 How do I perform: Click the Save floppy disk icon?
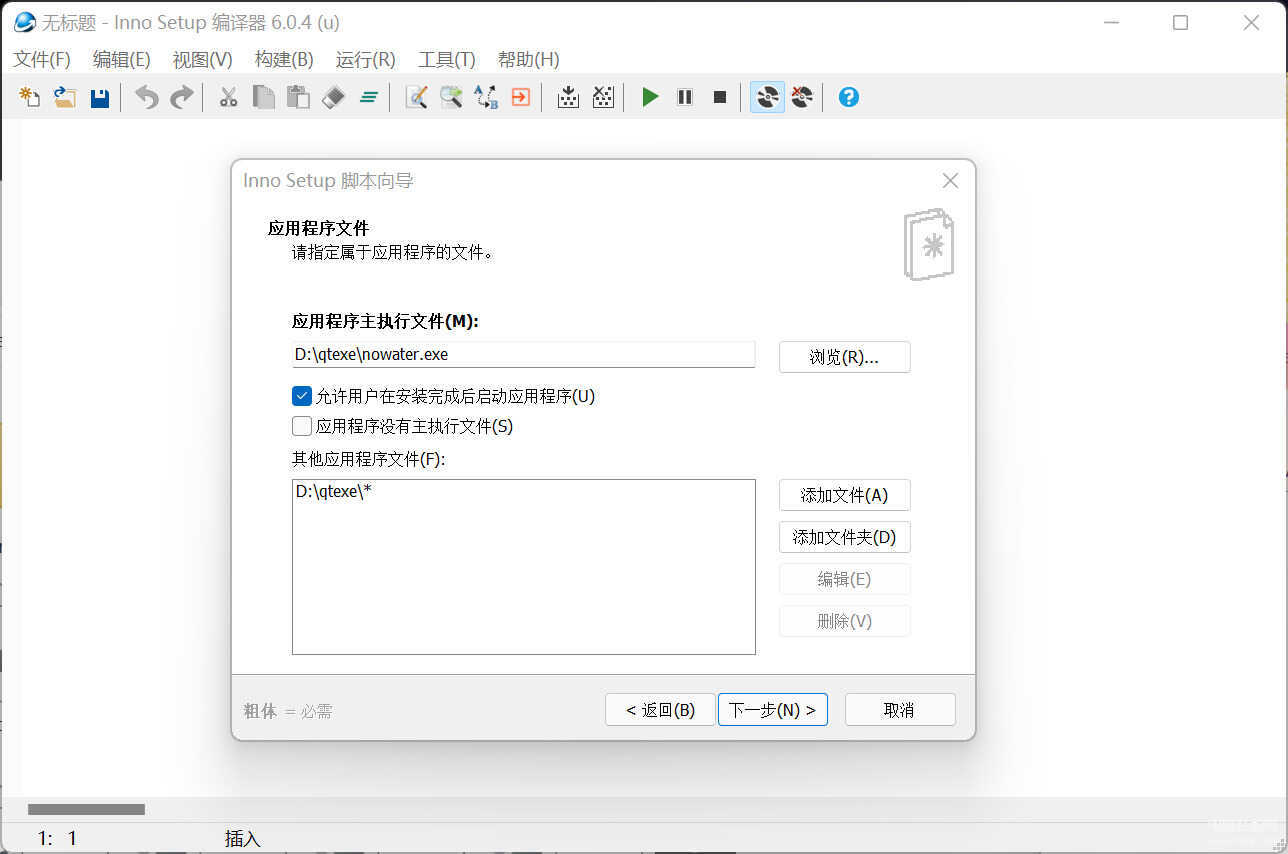tap(100, 97)
